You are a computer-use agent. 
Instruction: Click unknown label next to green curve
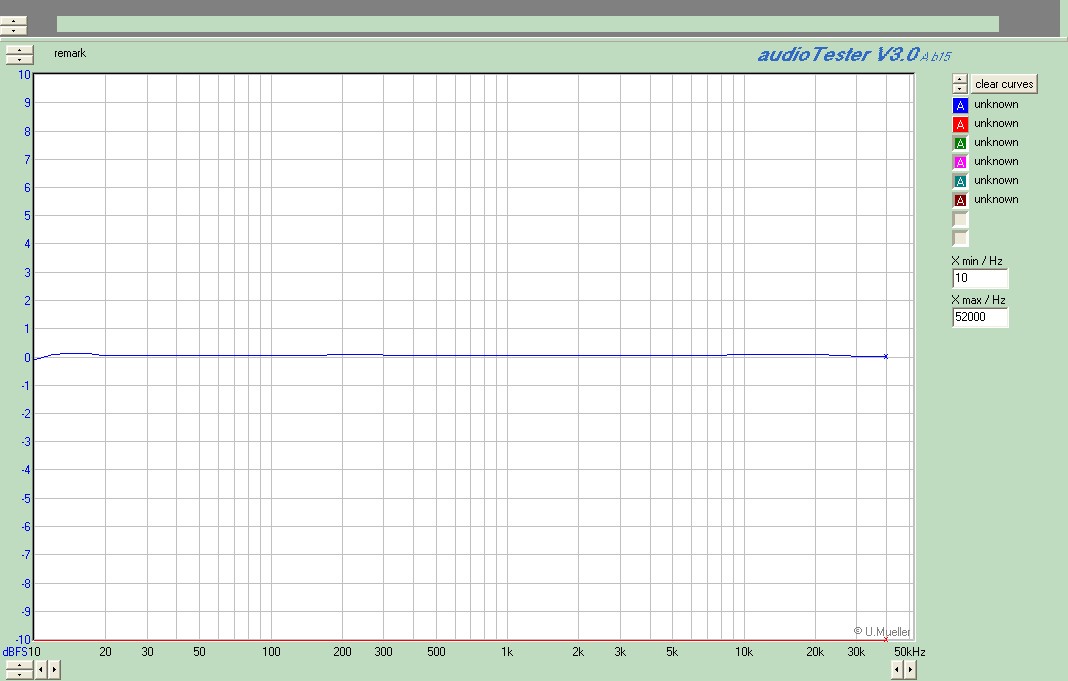tap(996, 142)
